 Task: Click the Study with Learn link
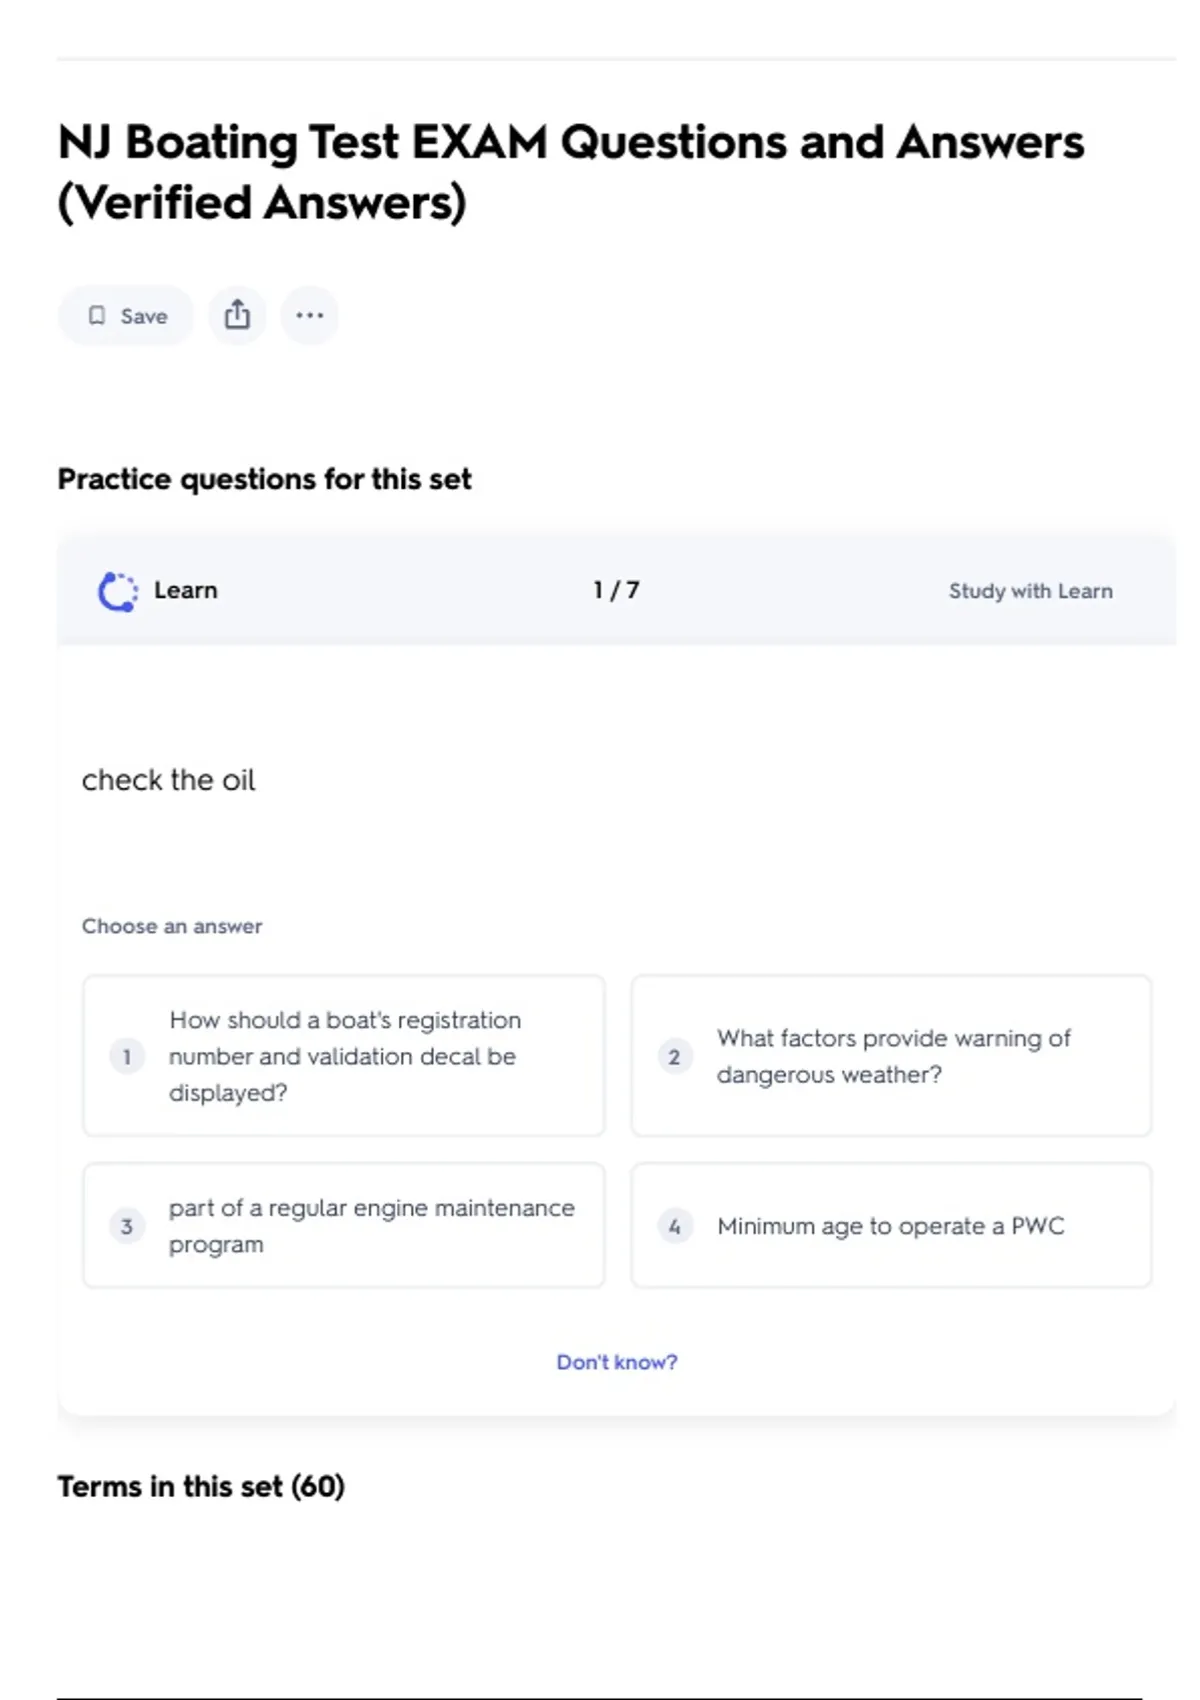(x=1030, y=591)
